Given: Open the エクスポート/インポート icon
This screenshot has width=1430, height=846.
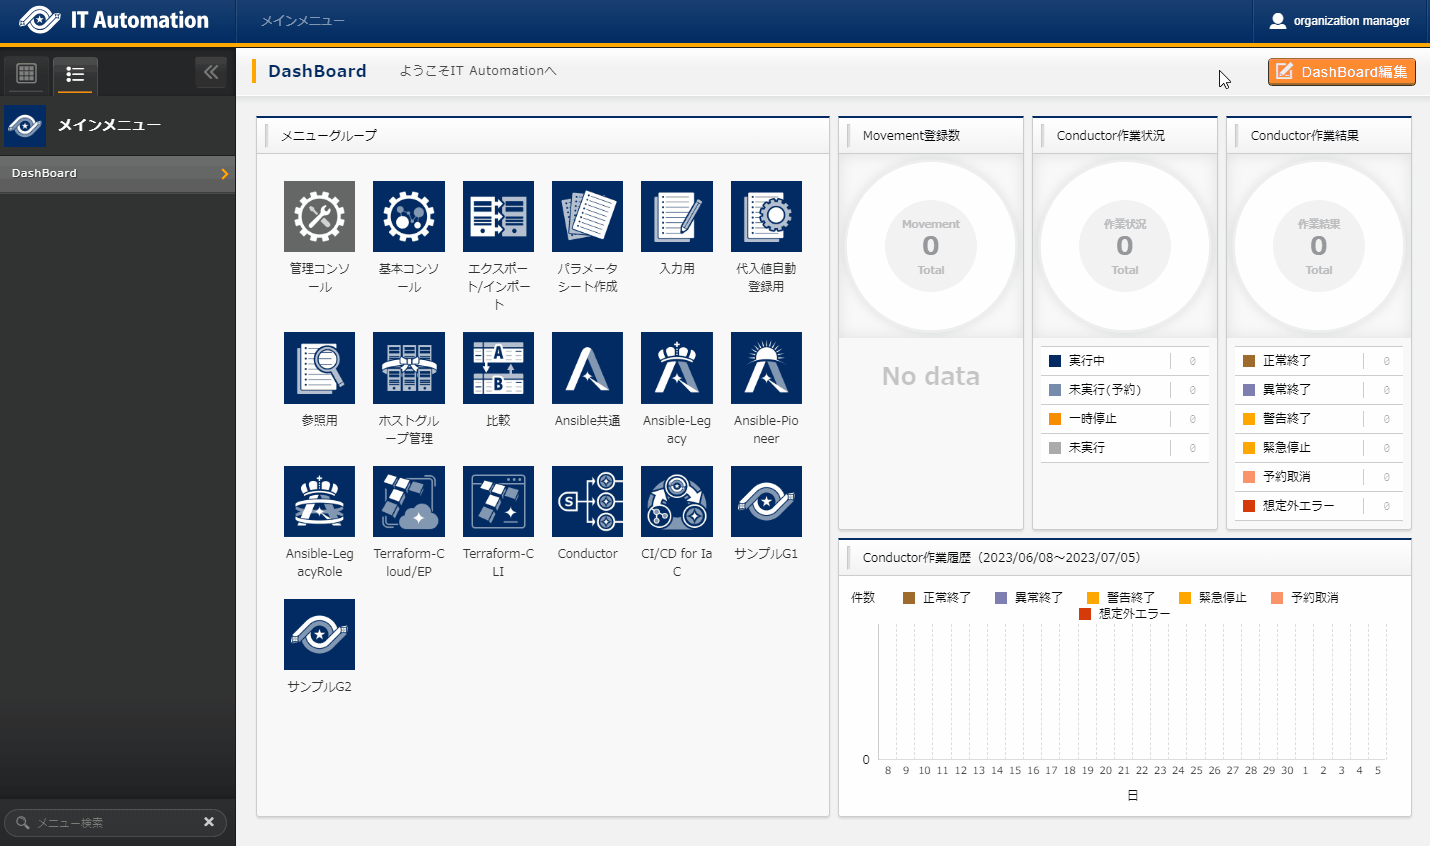Looking at the screenshot, I should (x=498, y=216).
